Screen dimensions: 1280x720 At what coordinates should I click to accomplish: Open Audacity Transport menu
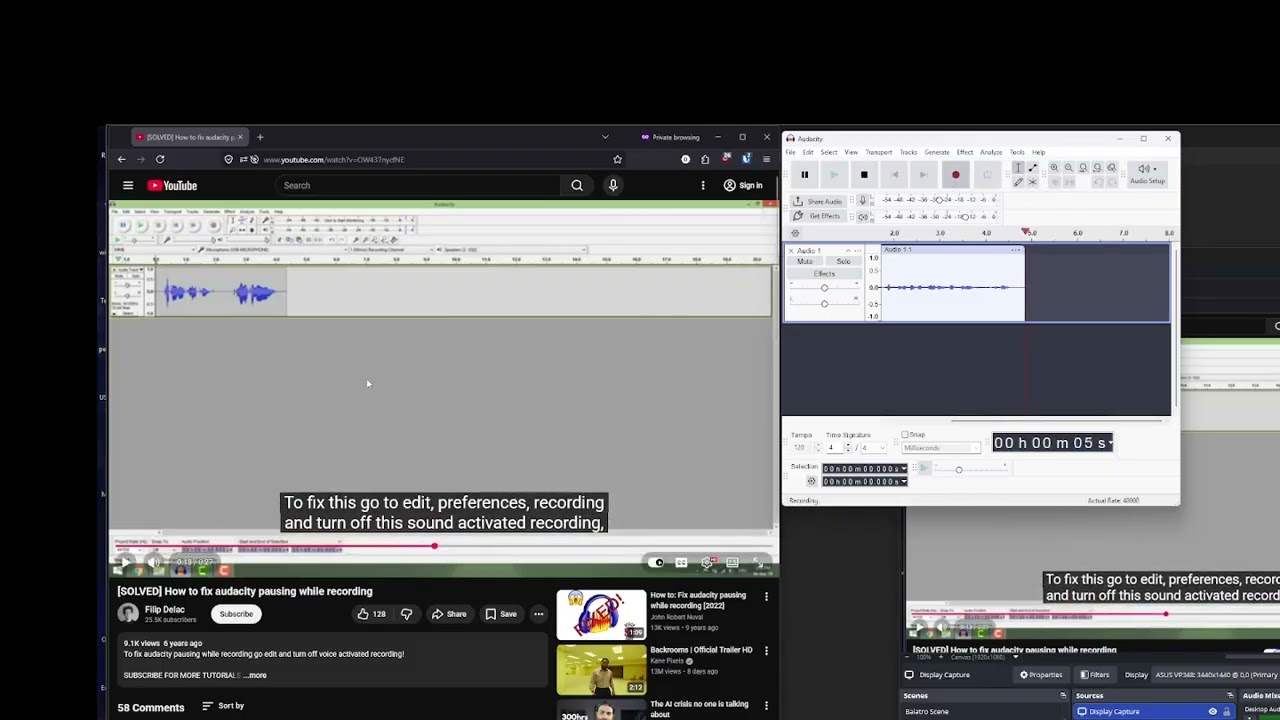tap(879, 152)
